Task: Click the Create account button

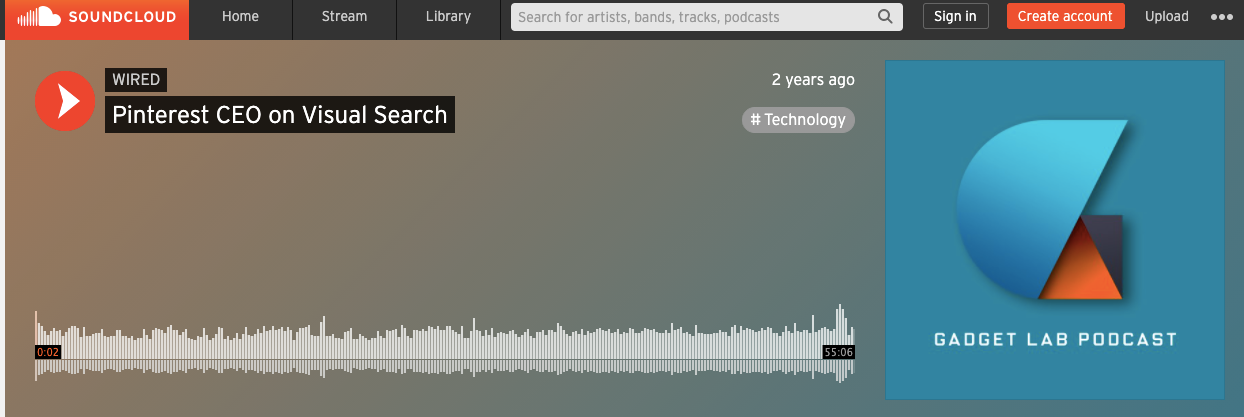Action: click(x=1065, y=16)
